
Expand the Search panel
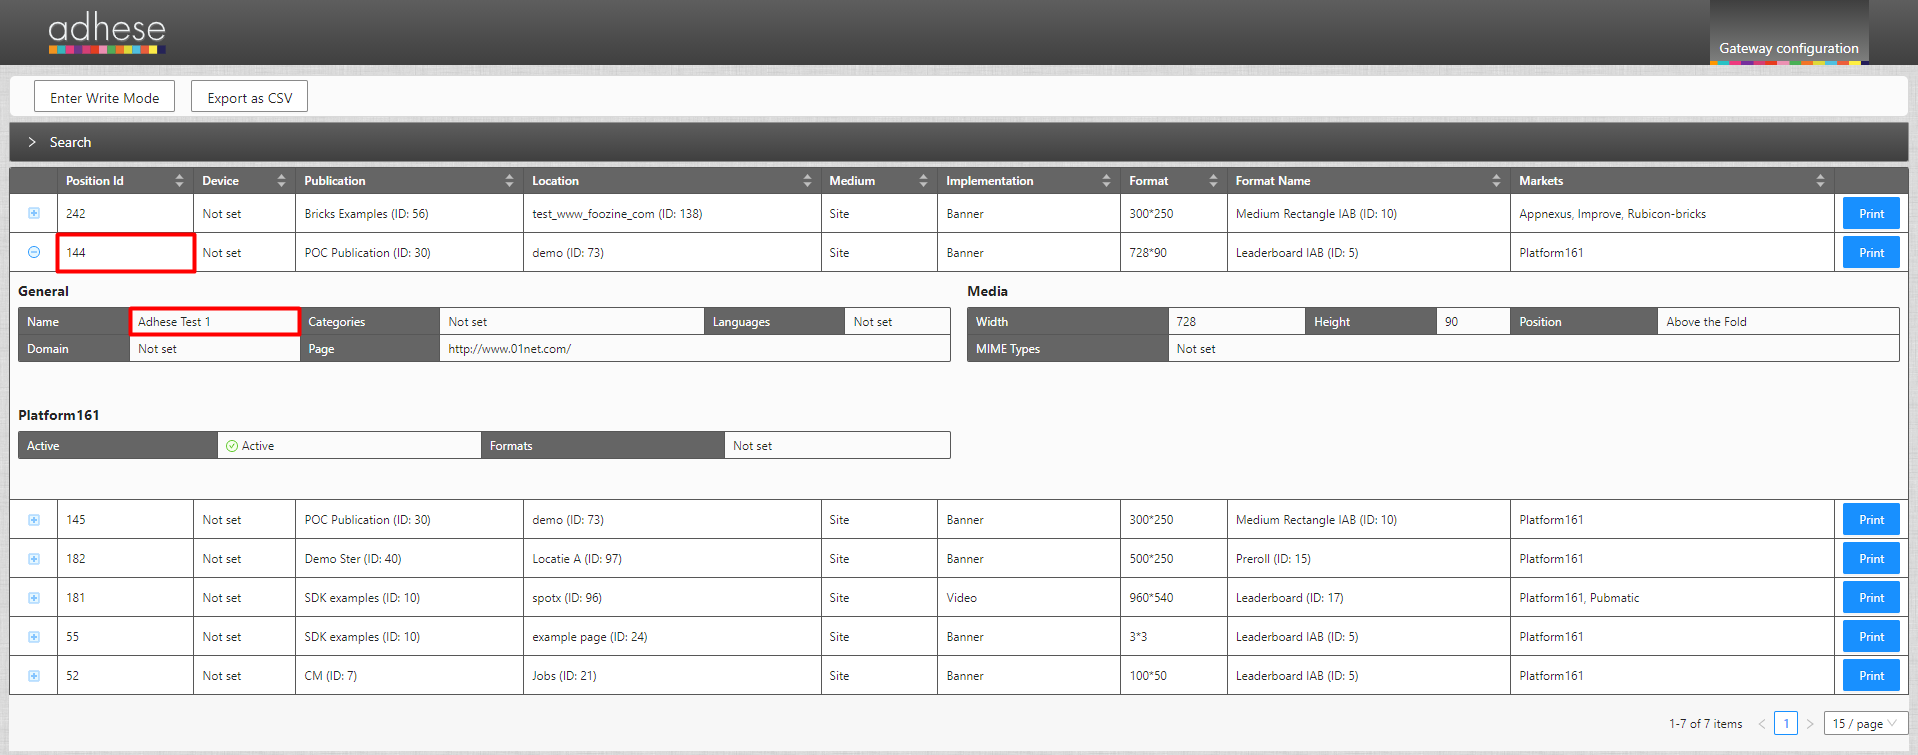point(32,142)
